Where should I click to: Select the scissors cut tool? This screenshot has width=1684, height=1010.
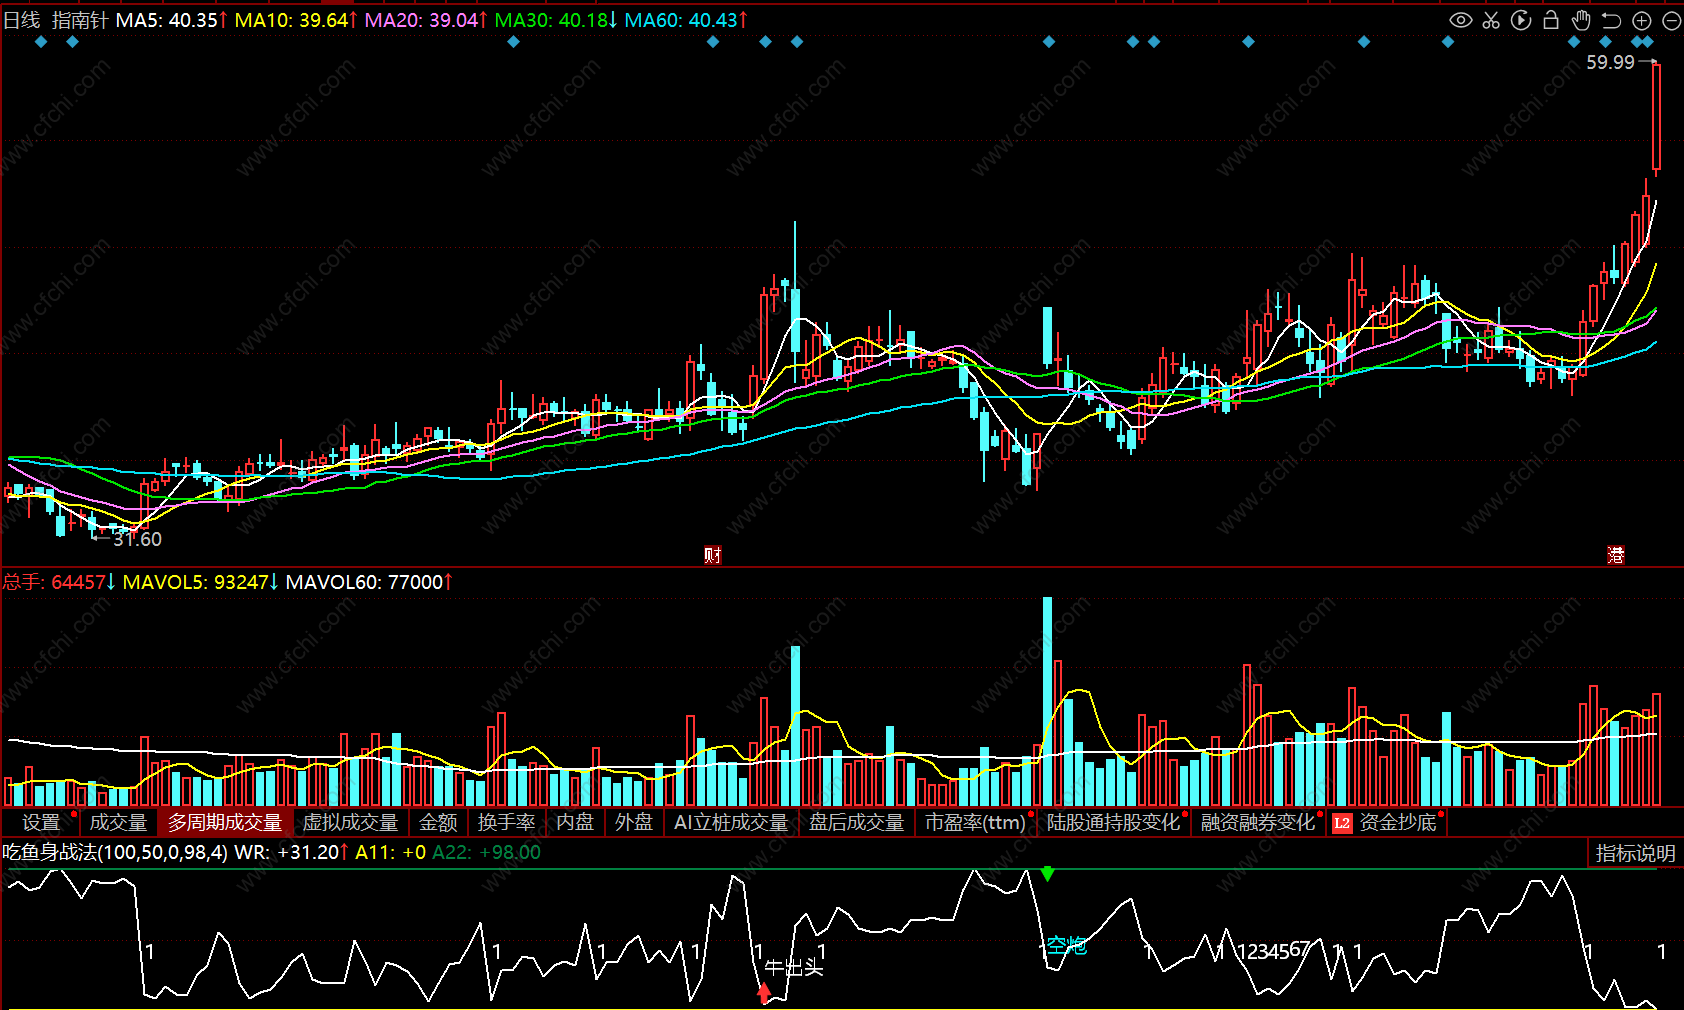(x=1491, y=20)
